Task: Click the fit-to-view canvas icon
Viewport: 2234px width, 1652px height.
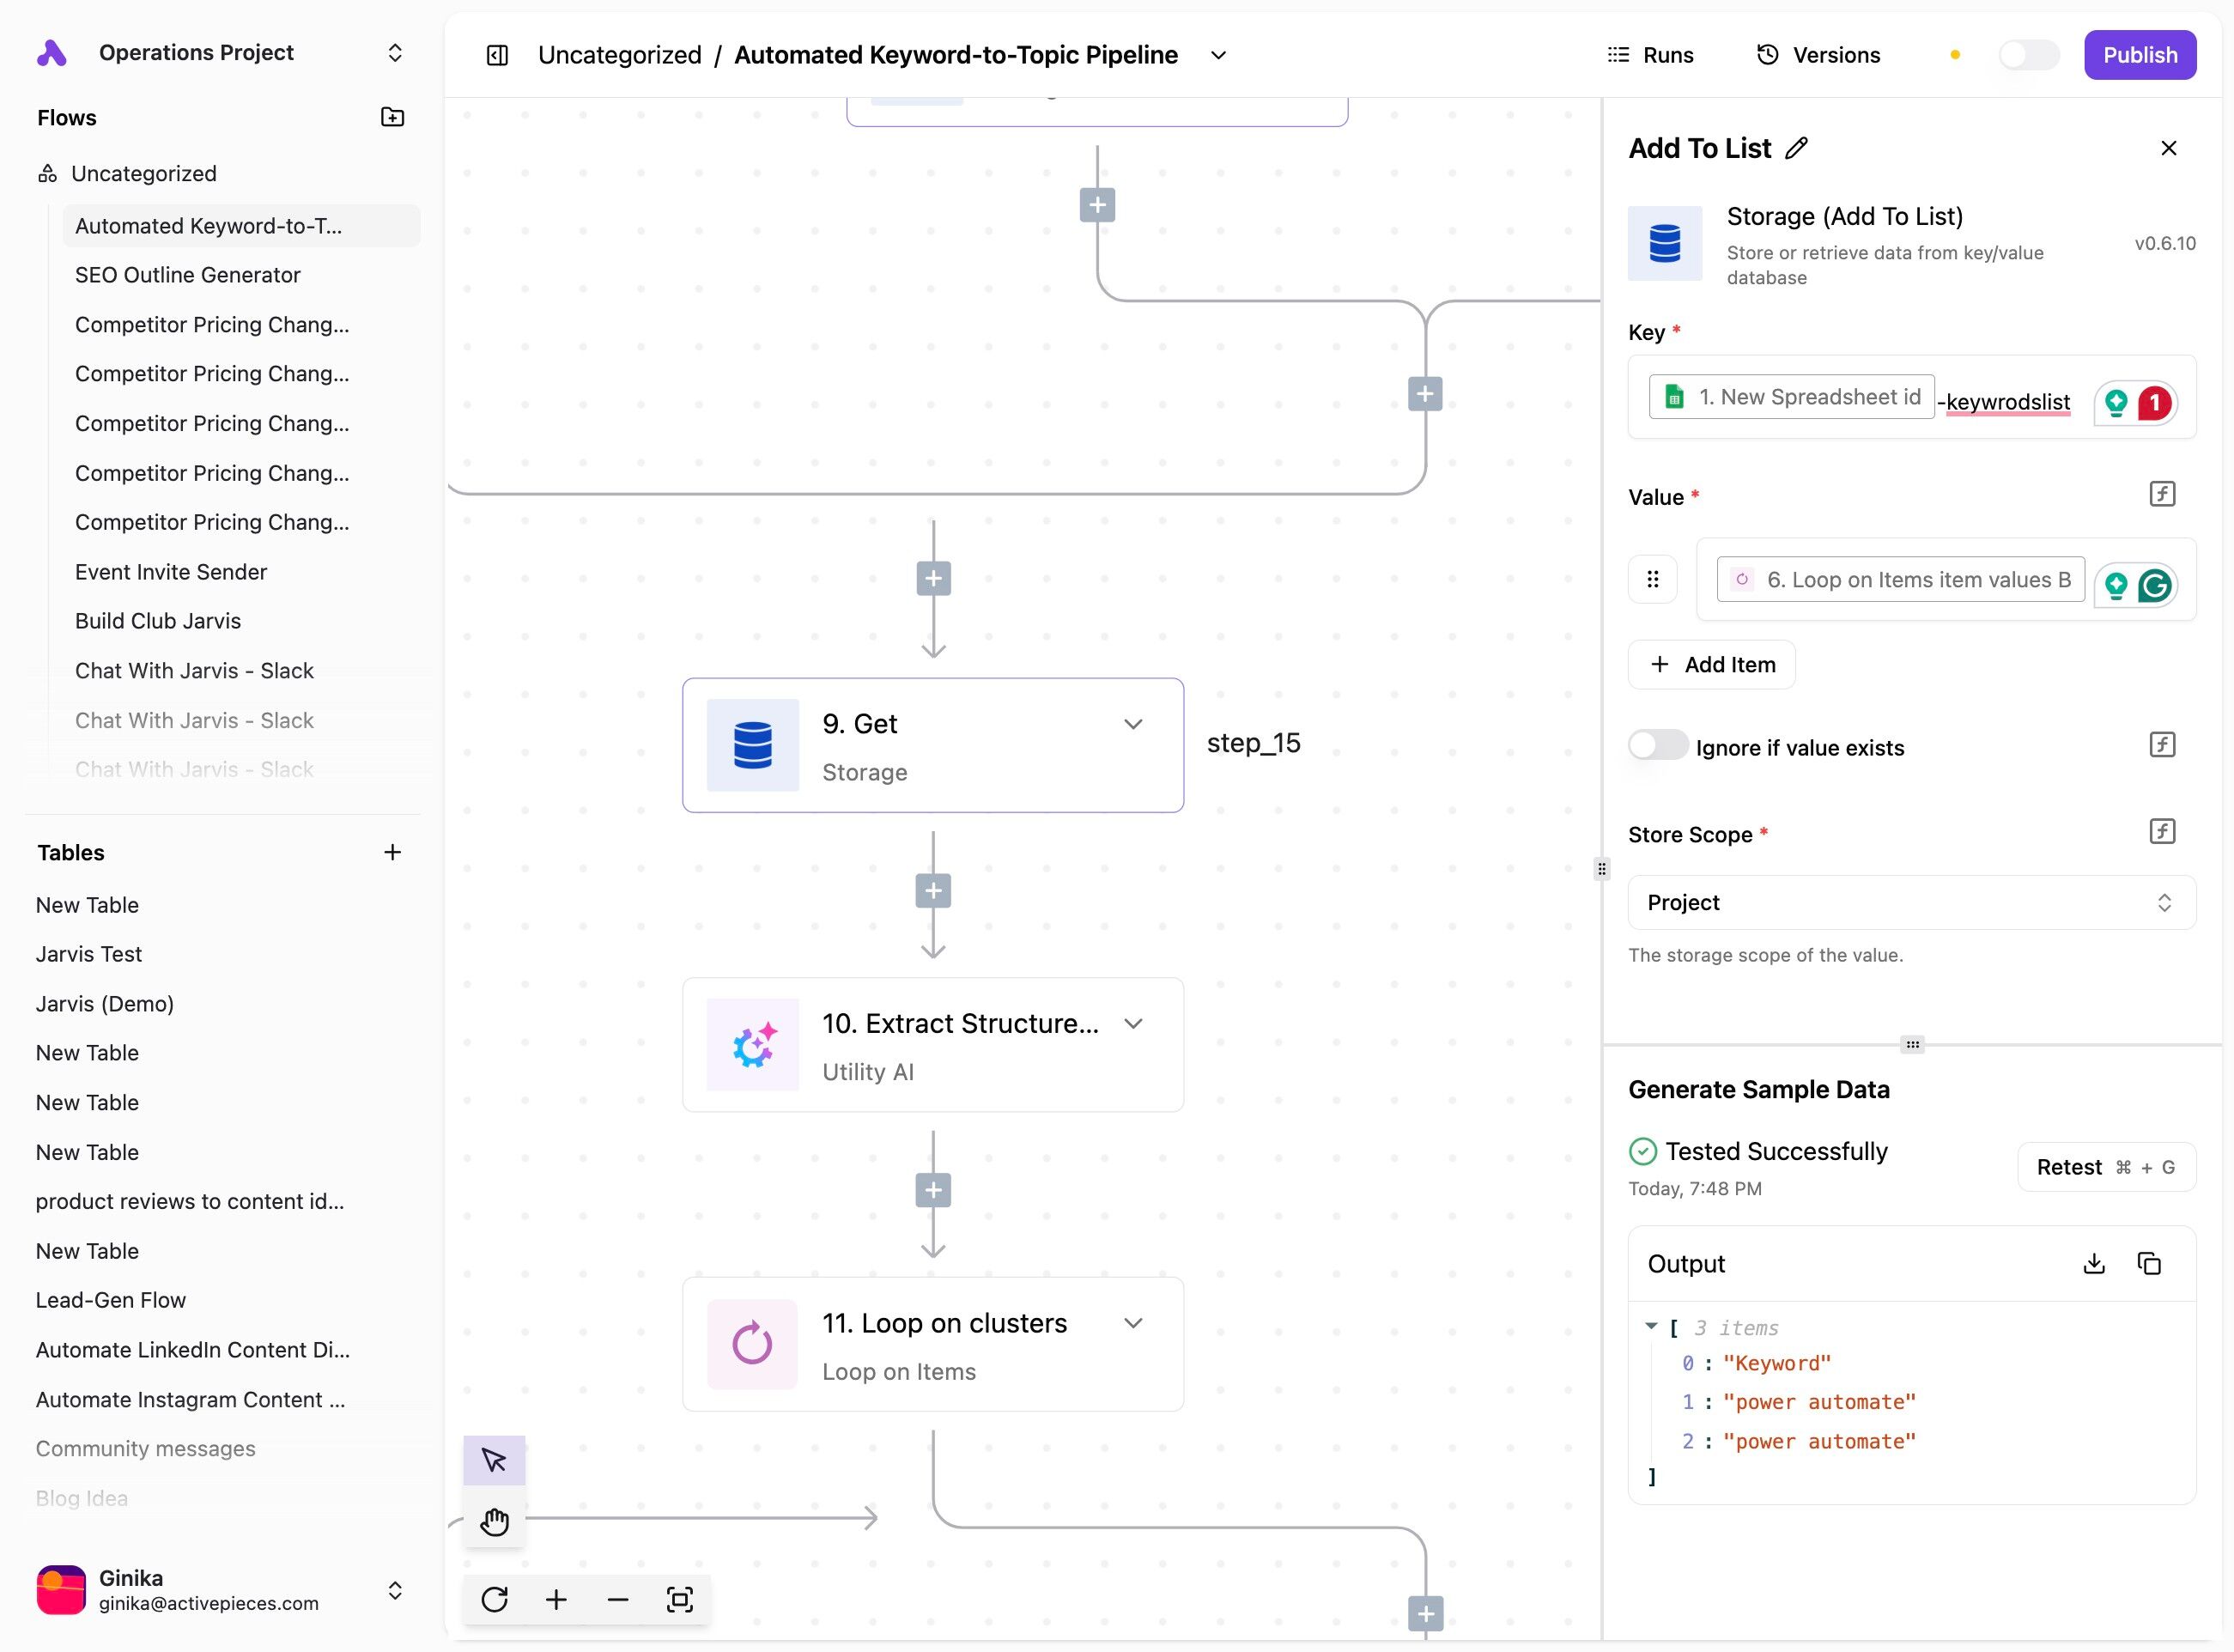Action: point(679,1599)
